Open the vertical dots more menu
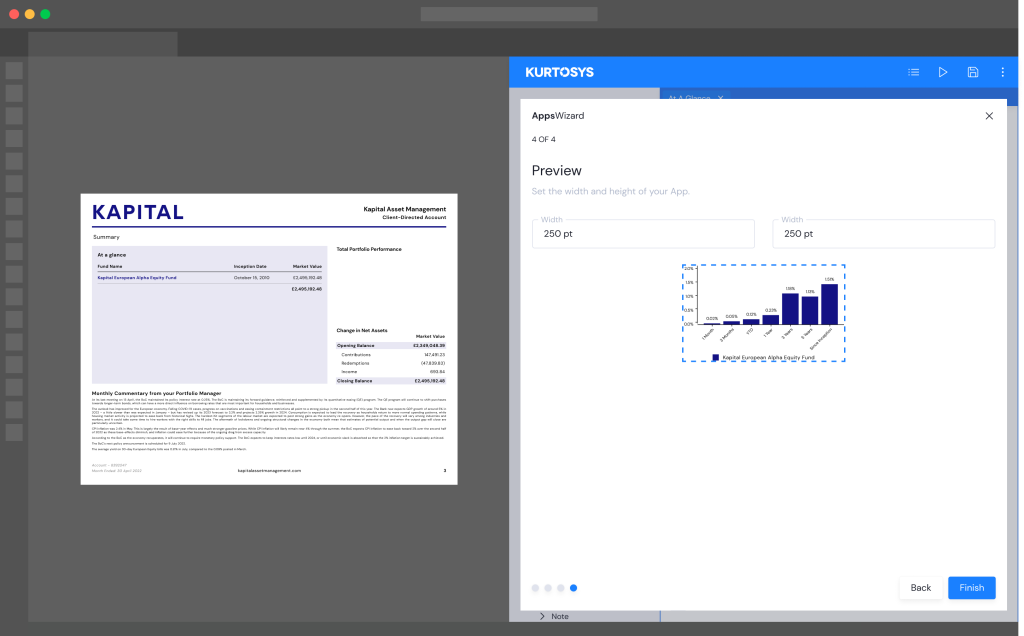1024x636 pixels. point(1002,72)
